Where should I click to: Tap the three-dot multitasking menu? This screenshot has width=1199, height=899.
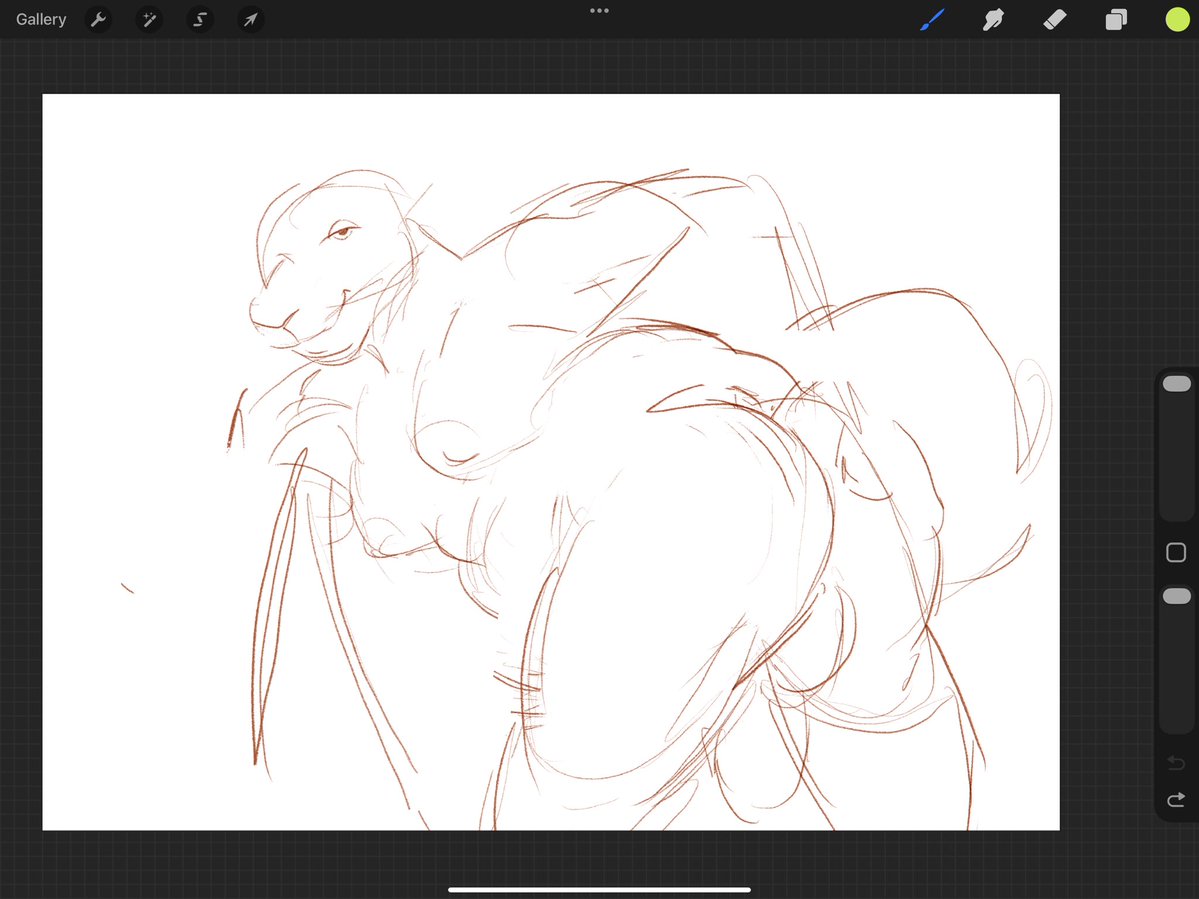coord(600,11)
